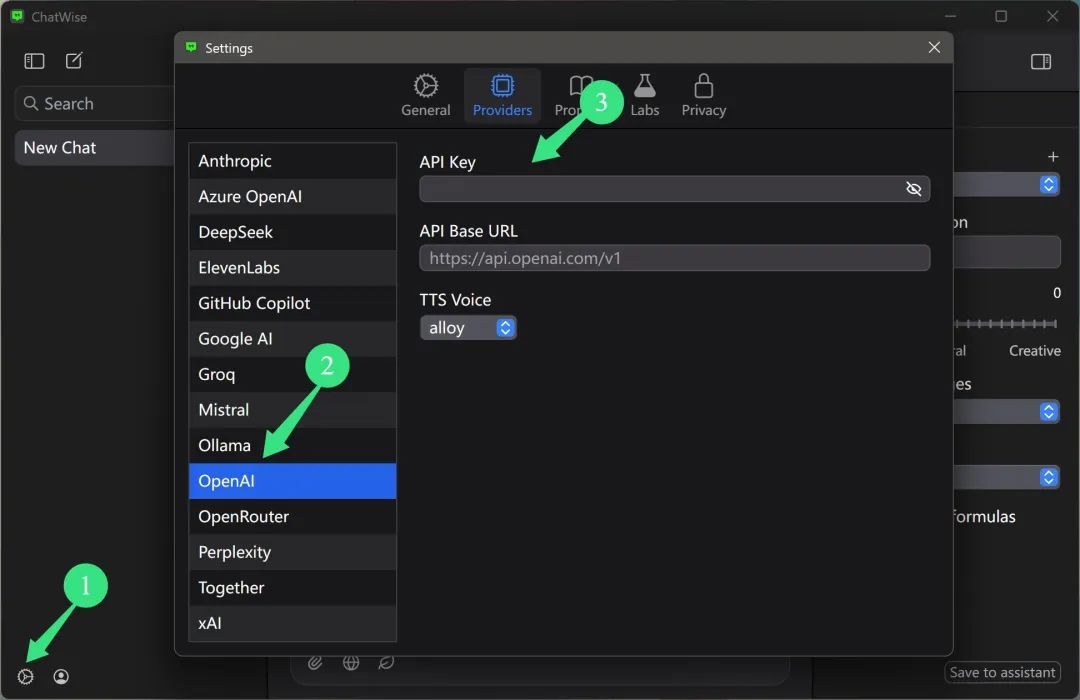Image resolution: width=1080 pixels, height=700 pixels.
Task: Open the user account profile icon
Action: 61,677
